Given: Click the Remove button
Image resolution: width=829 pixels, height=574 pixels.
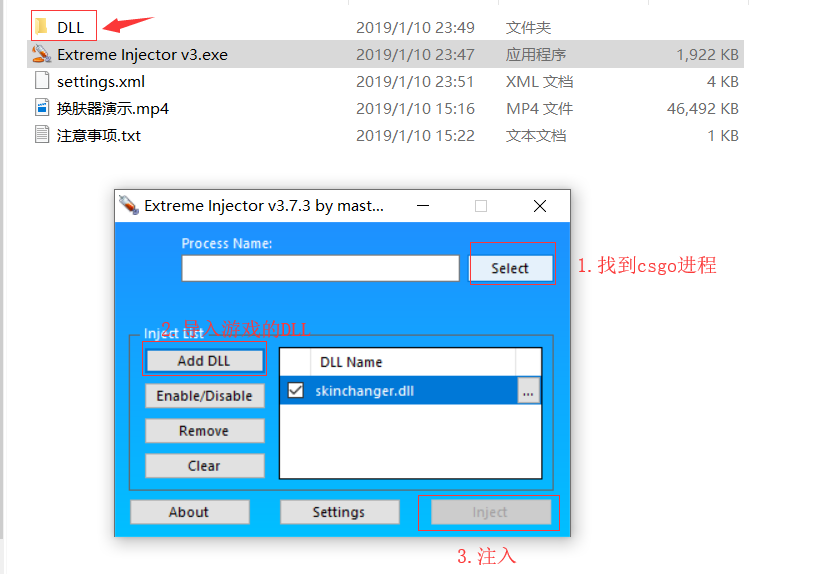Looking at the screenshot, I should pyautogui.click(x=205, y=431).
